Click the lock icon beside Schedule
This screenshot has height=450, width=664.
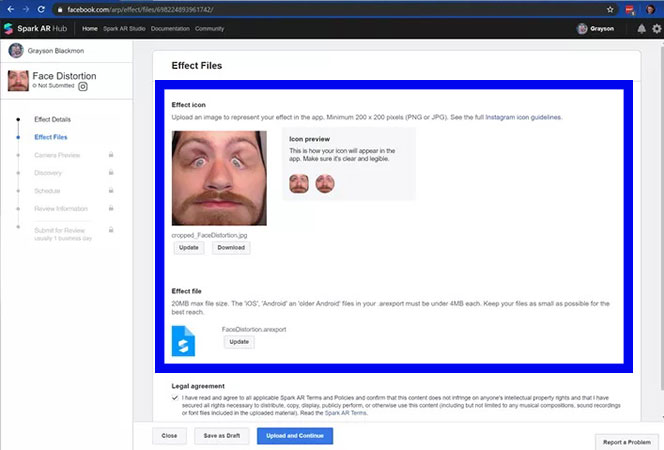pos(111,190)
